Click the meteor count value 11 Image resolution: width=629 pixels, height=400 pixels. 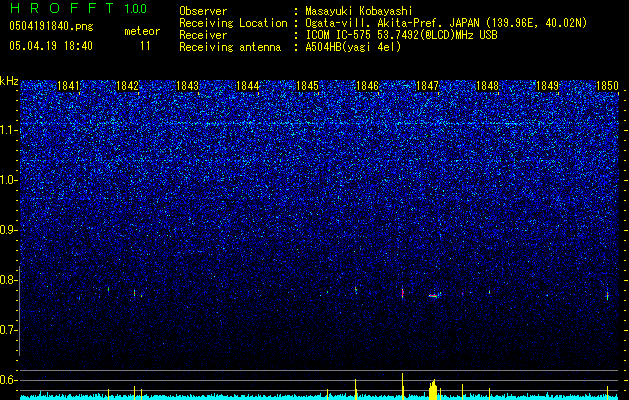point(145,46)
